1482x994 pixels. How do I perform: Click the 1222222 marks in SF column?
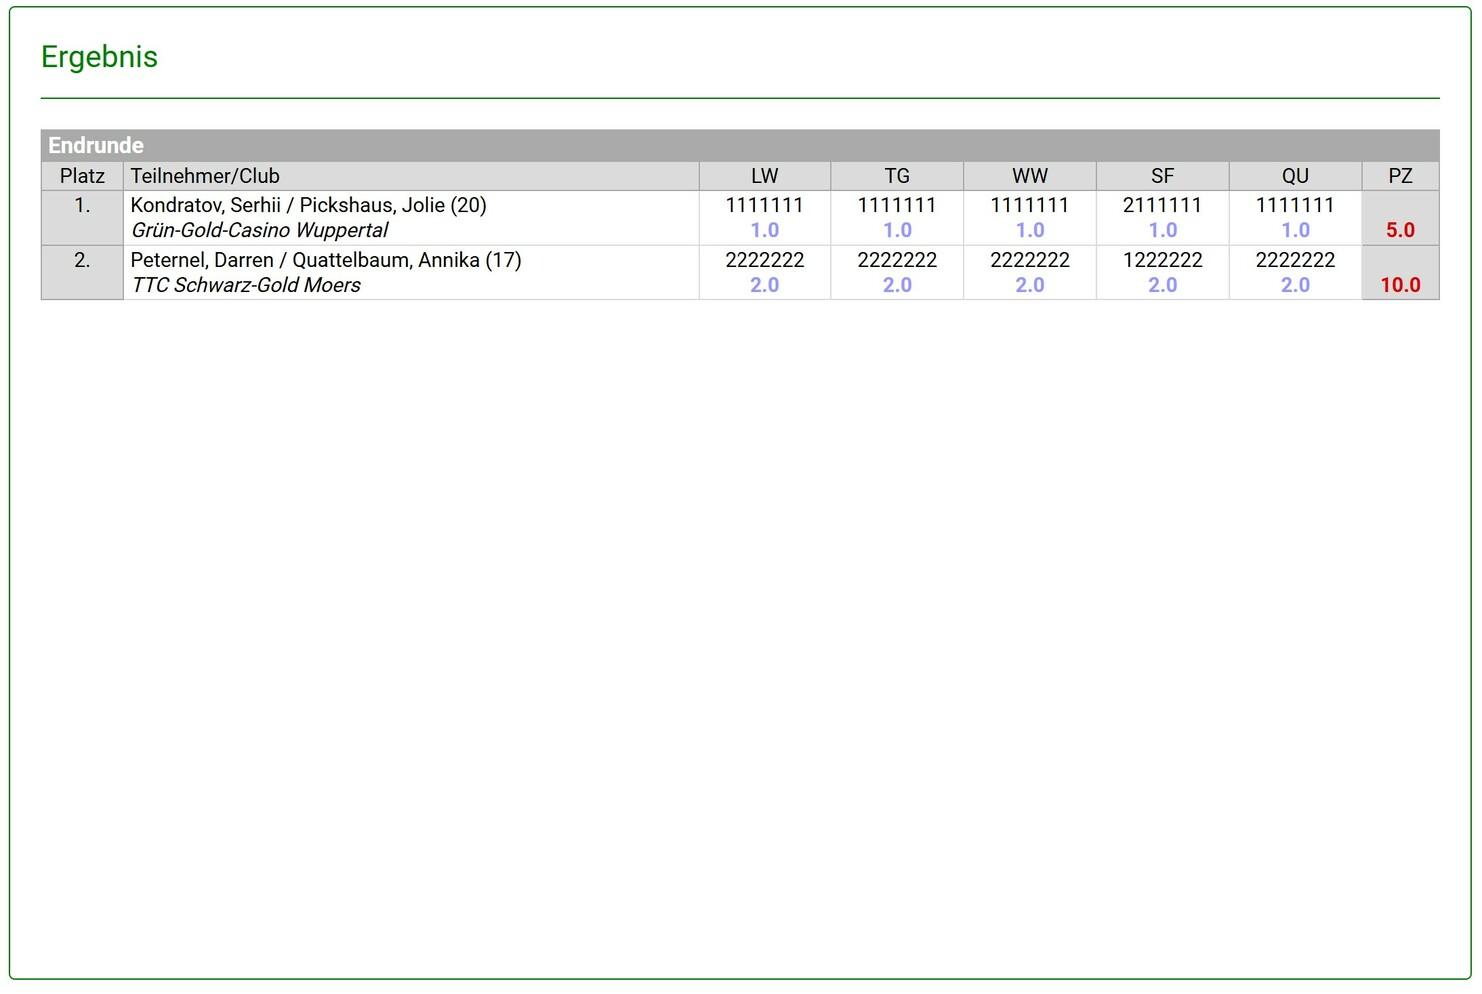pos(1162,260)
